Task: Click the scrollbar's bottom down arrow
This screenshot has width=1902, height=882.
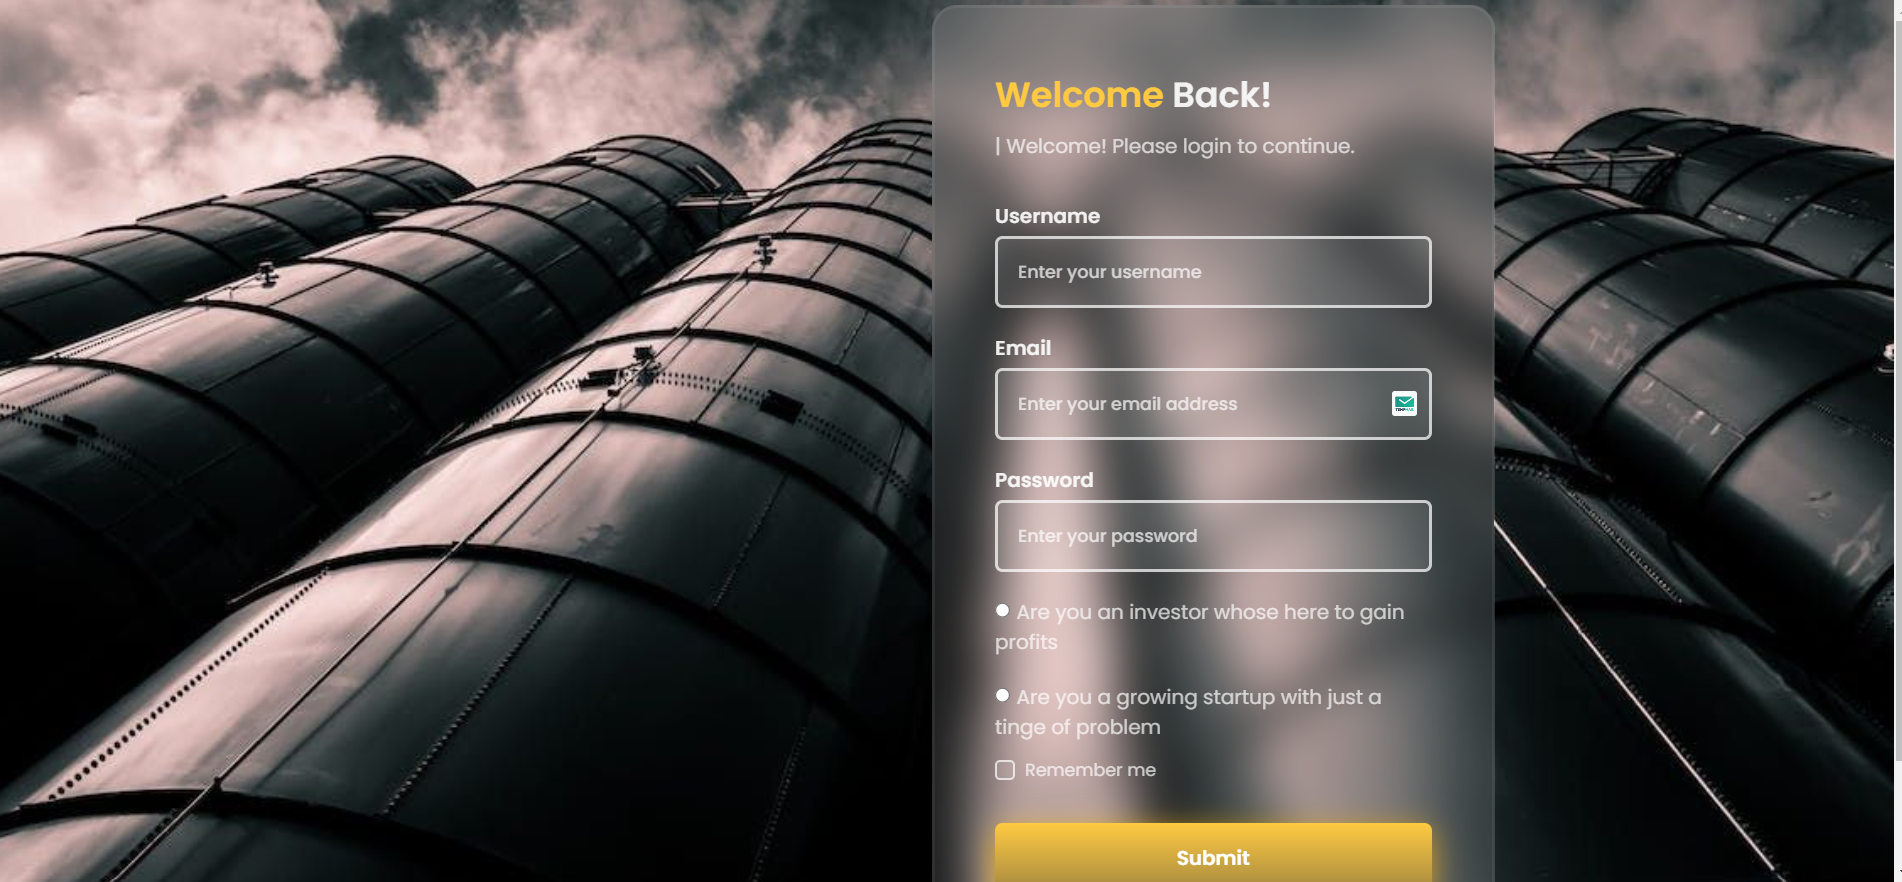Action: 1897,876
